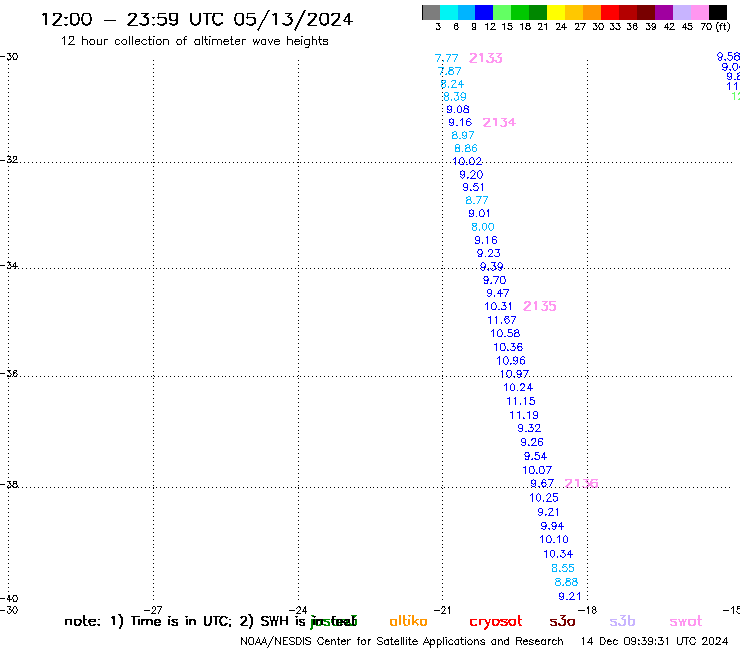Choose the bright red swatch in the color scale
Viewport: 740px width, 650px height.
coord(610,12)
